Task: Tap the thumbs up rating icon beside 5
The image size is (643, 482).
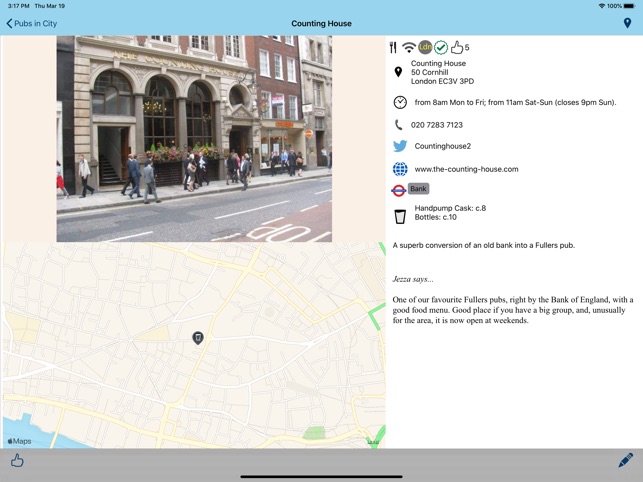Action: coord(457,47)
